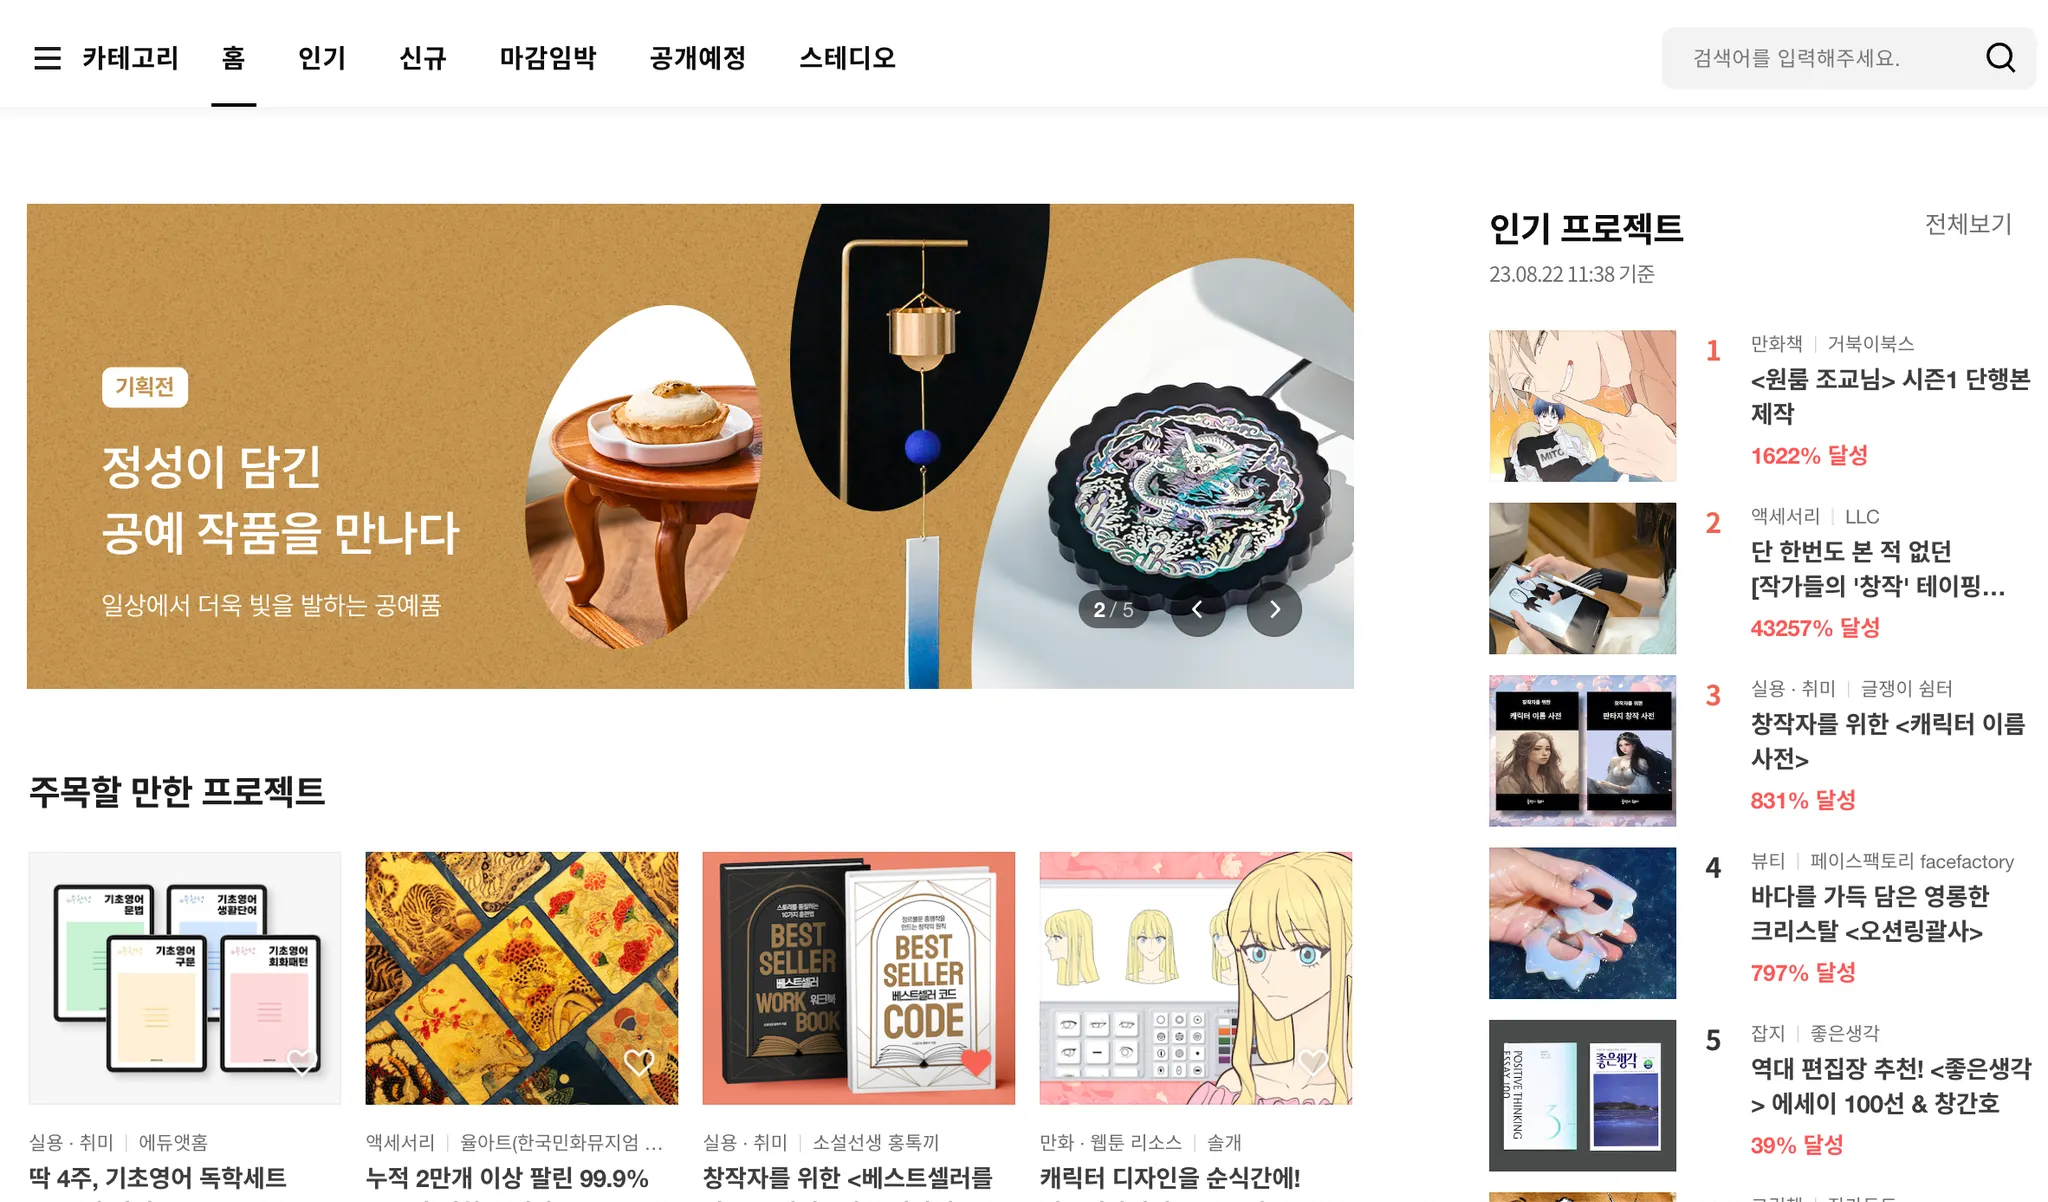Image resolution: width=2048 pixels, height=1202 pixels.
Task: Like the 기초영어 독학세트 project heart
Action: pos(302,1062)
